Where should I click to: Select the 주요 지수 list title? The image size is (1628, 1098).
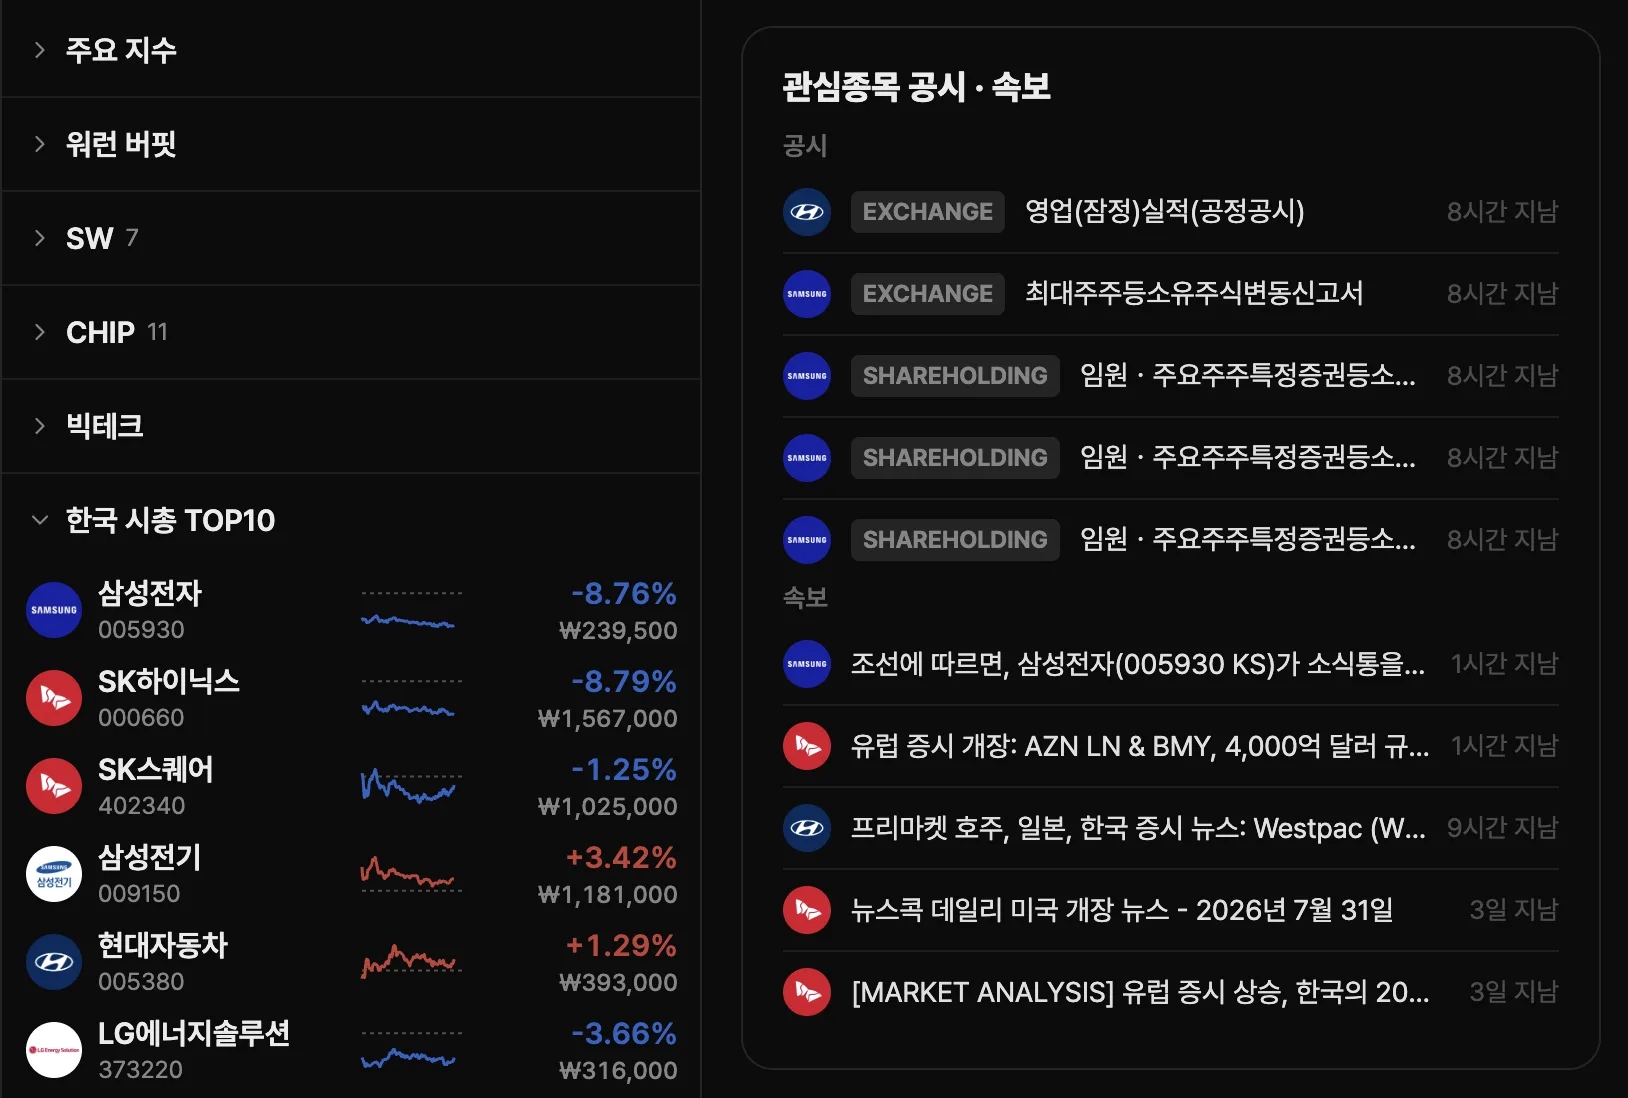click(x=121, y=50)
